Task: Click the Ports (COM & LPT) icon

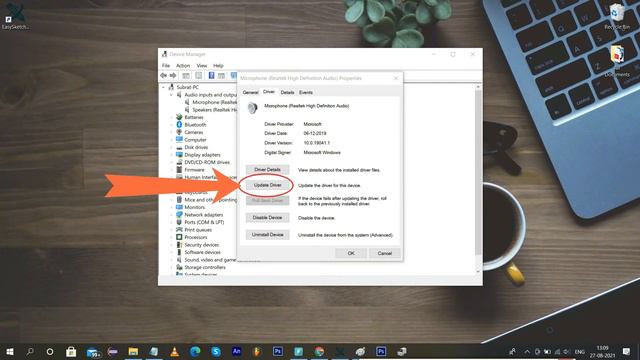Action: (x=179, y=222)
